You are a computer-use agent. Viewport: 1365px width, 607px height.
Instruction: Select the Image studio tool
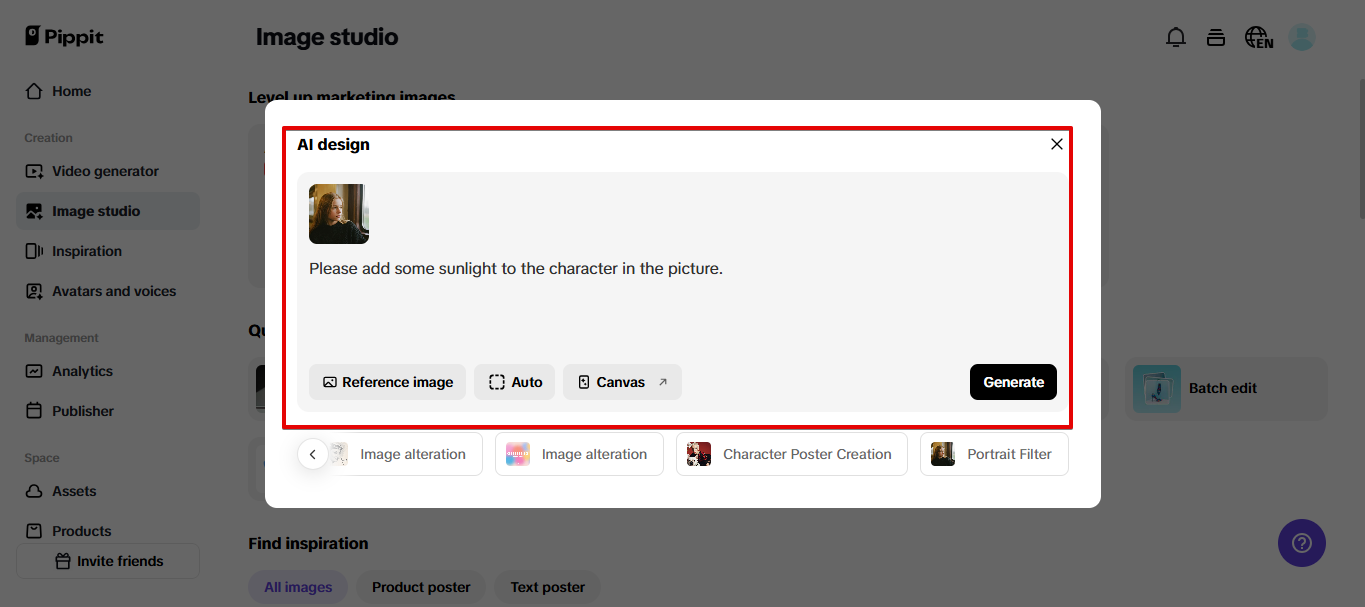98,210
